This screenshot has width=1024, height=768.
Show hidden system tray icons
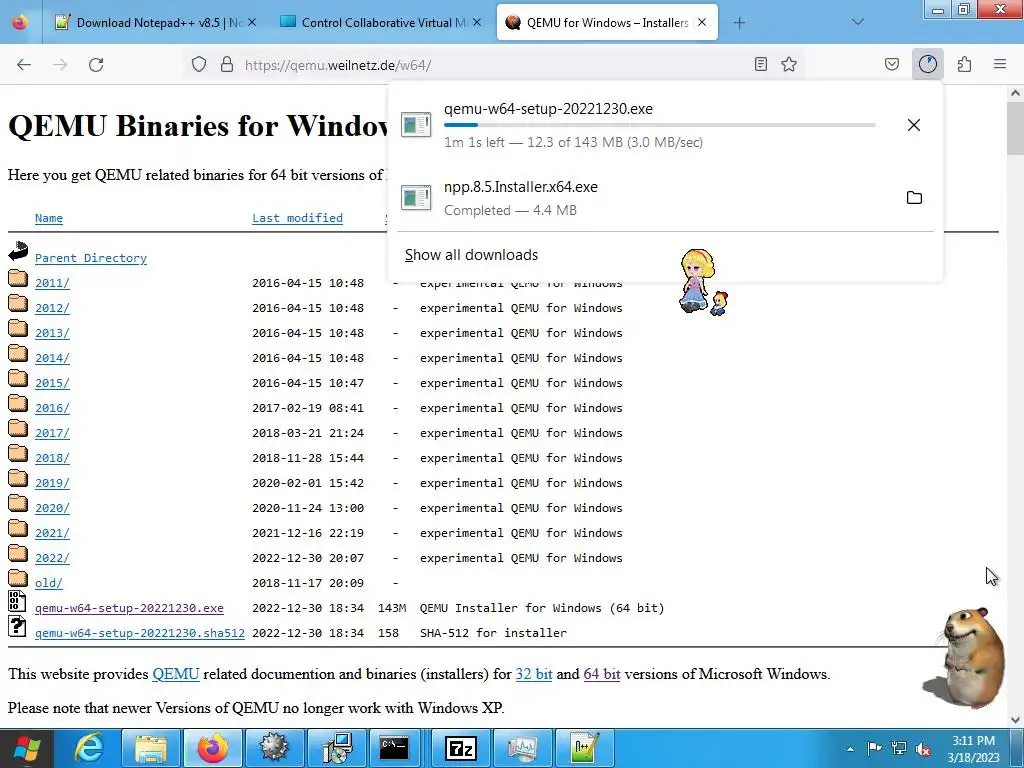850,749
